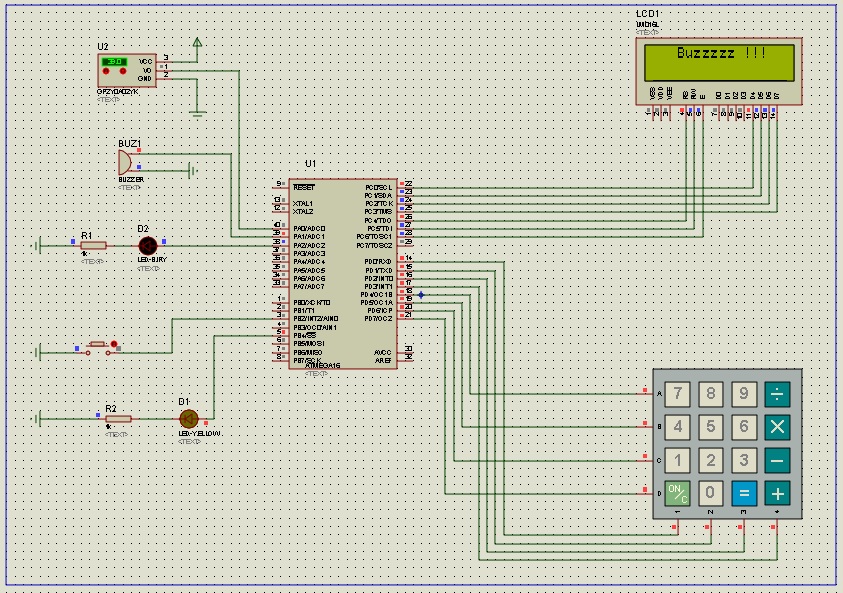Click the XTAL1 pin label on U1
Image resolution: width=843 pixels, height=593 pixels.
(303, 204)
